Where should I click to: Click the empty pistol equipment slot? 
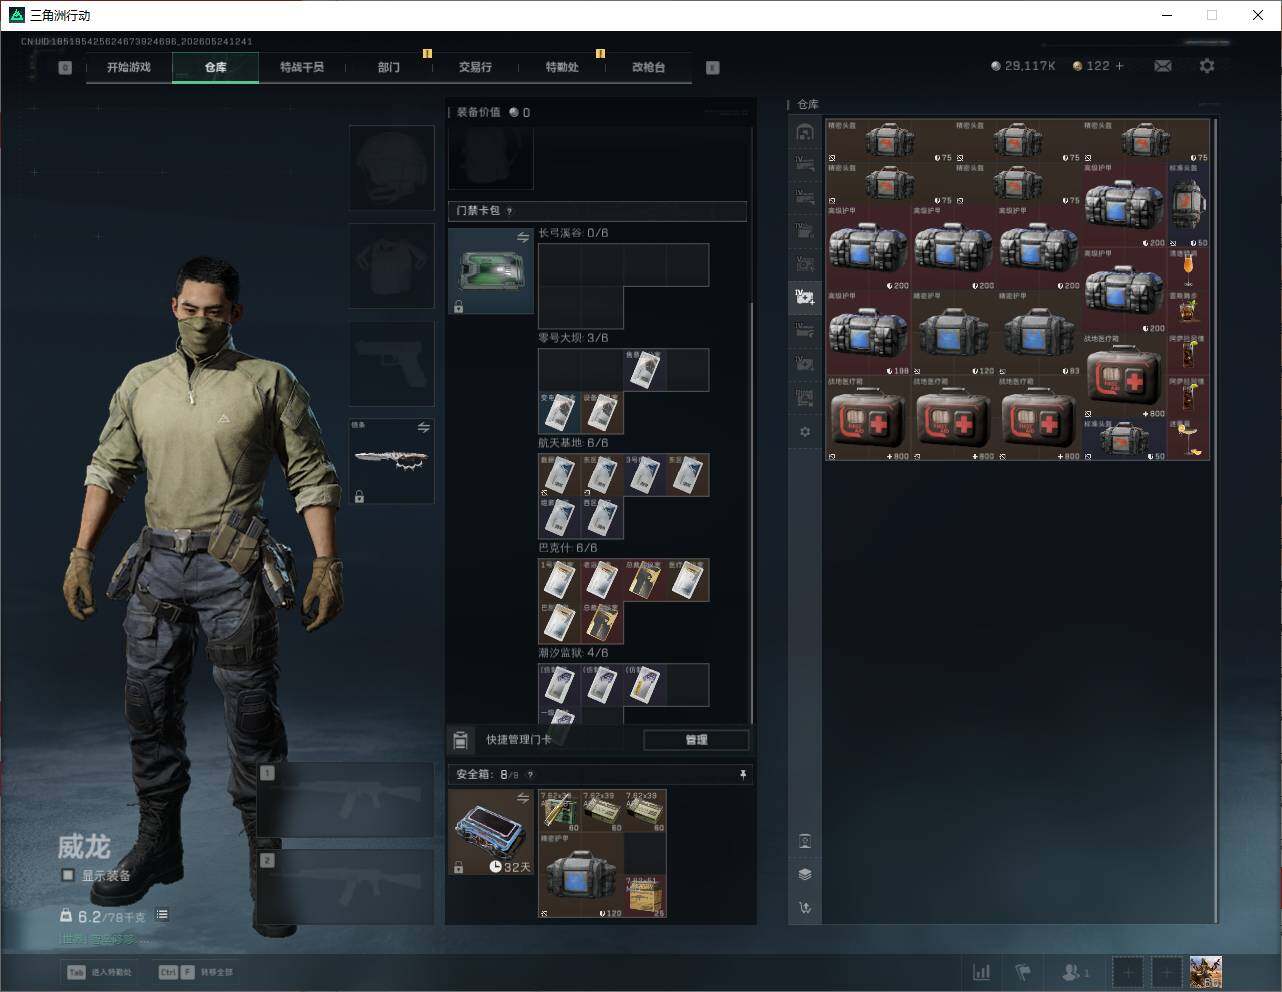391,364
